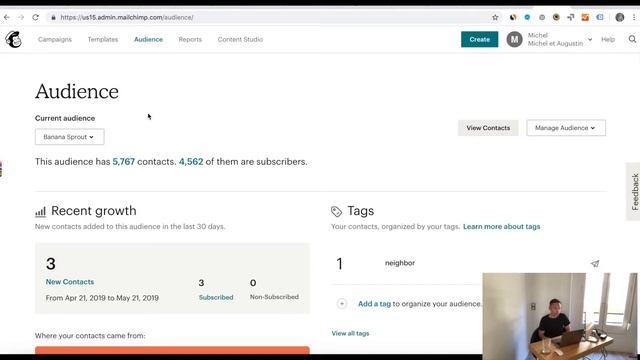Open the Reports menu
The width and height of the screenshot is (640, 360).
(x=190, y=39)
